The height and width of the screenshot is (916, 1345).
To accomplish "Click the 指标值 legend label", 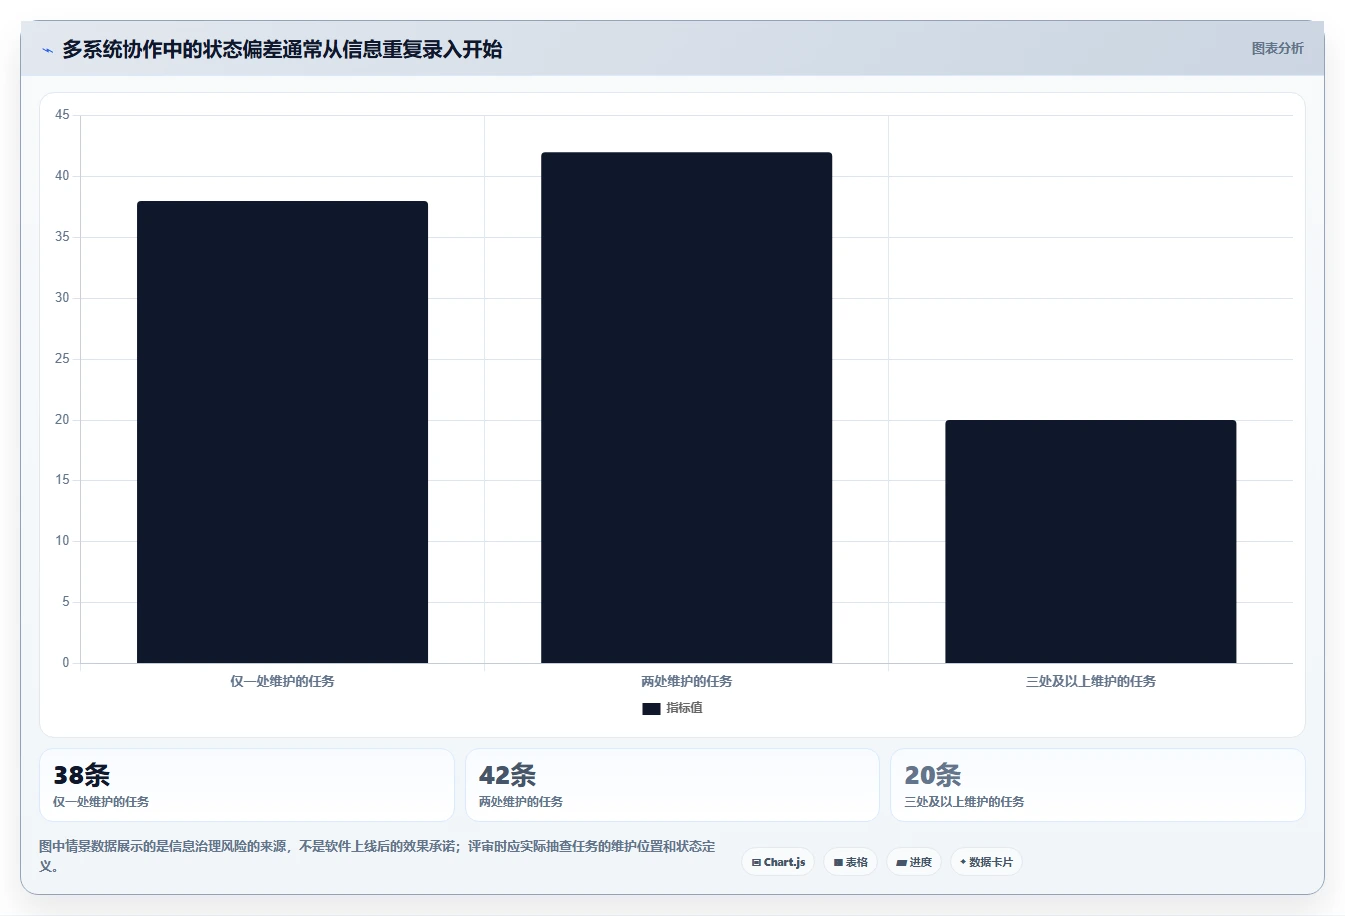I will [x=685, y=708].
